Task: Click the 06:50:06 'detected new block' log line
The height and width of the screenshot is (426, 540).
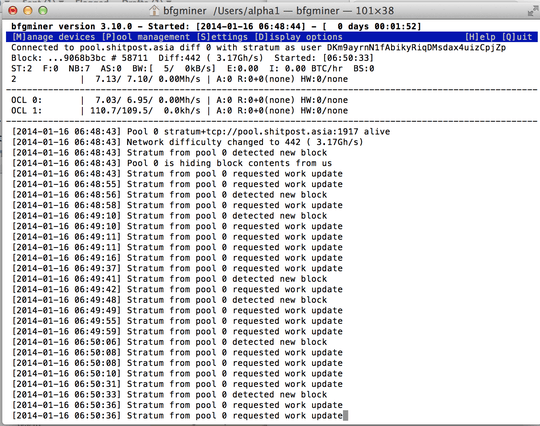Action: (x=169, y=342)
